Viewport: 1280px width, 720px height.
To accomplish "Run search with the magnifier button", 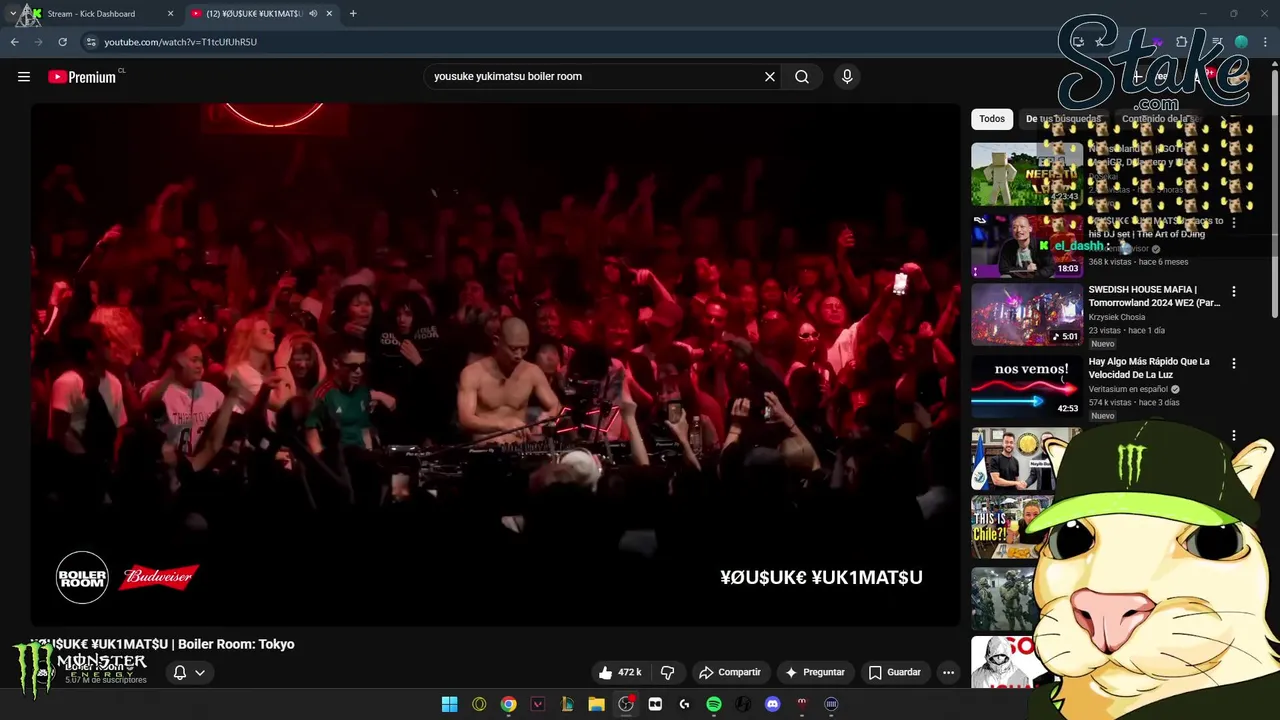I will tap(802, 77).
